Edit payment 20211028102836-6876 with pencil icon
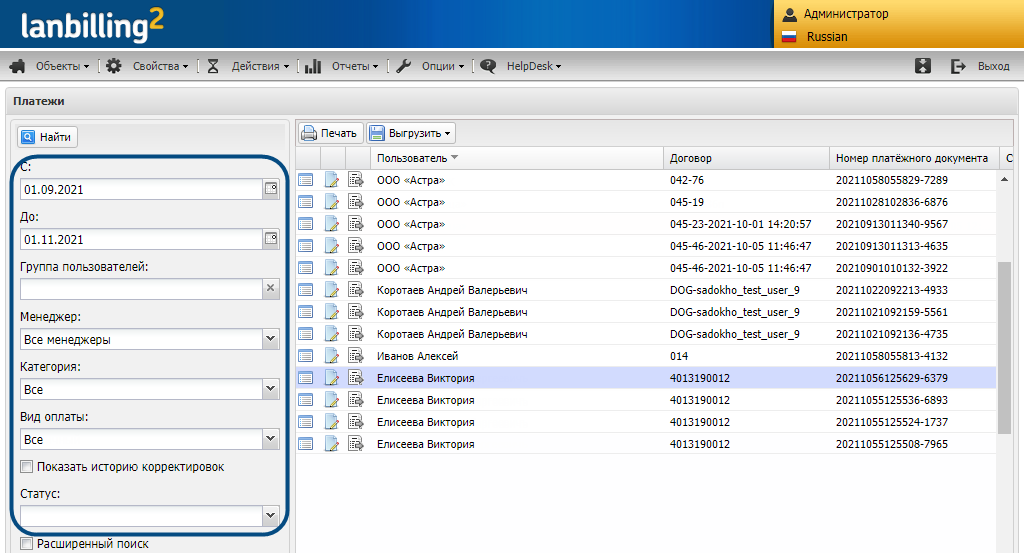 (x=332, y=202)
